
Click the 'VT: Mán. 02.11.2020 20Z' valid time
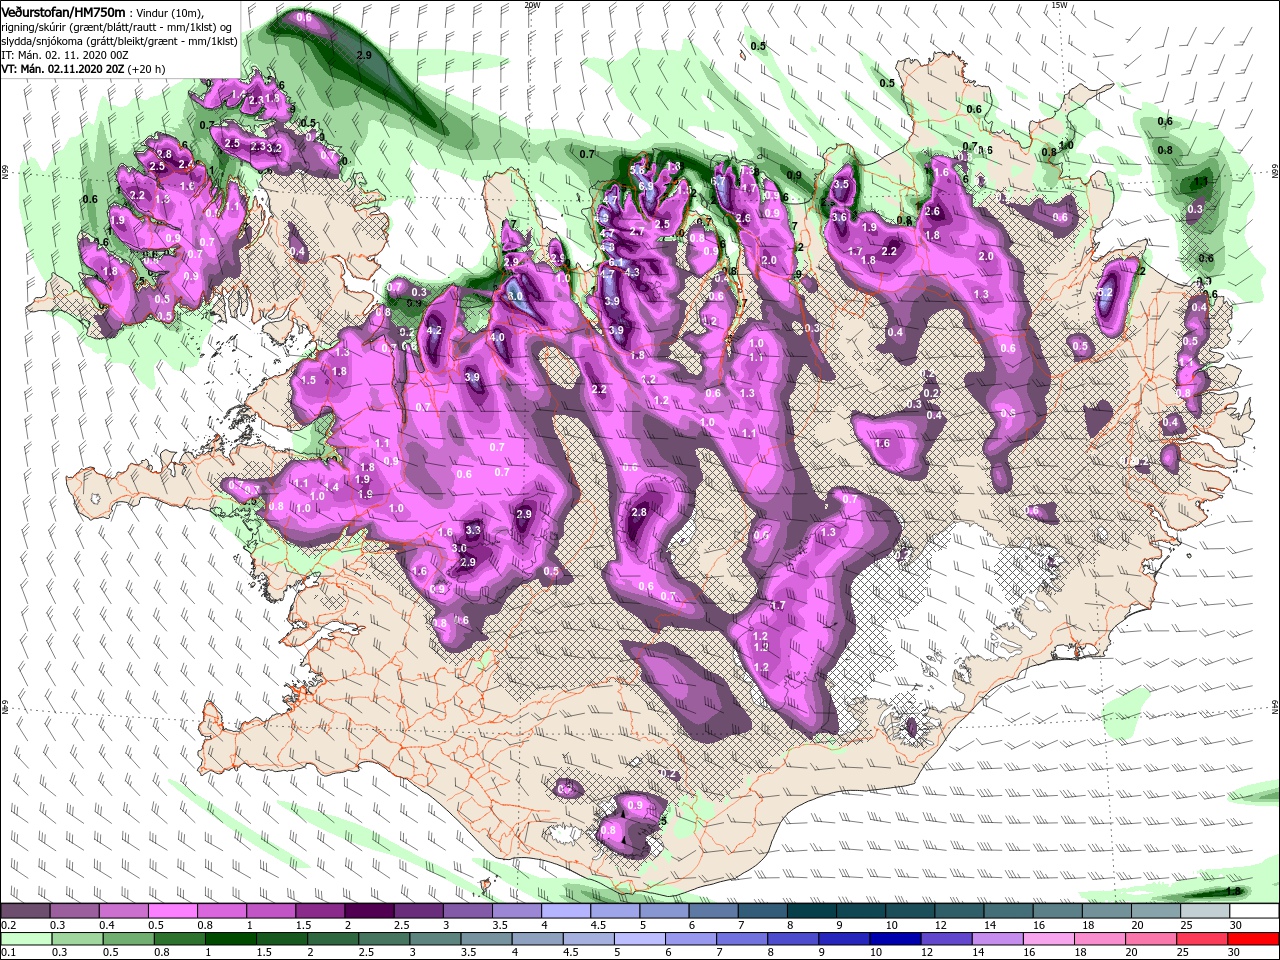pyautogui.click(x=65, y=69)
